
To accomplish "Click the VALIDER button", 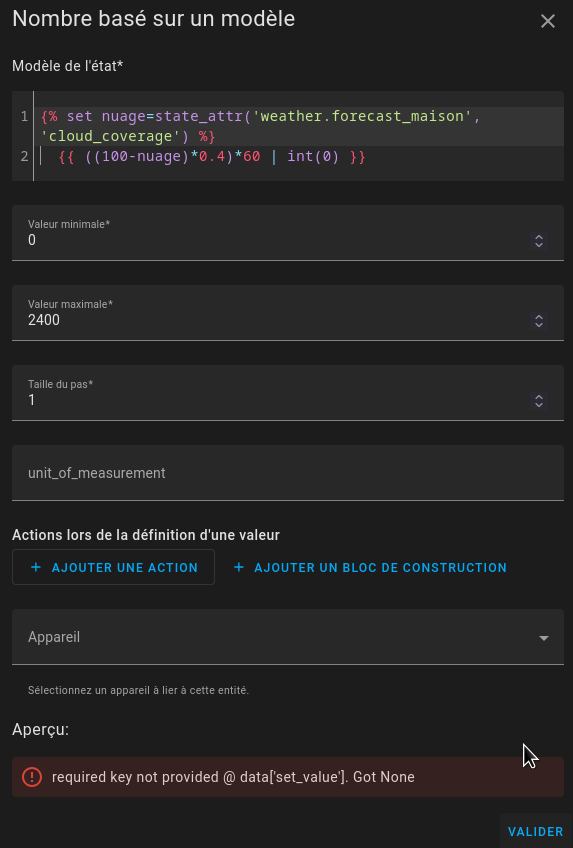I will [x=535, y=831].
